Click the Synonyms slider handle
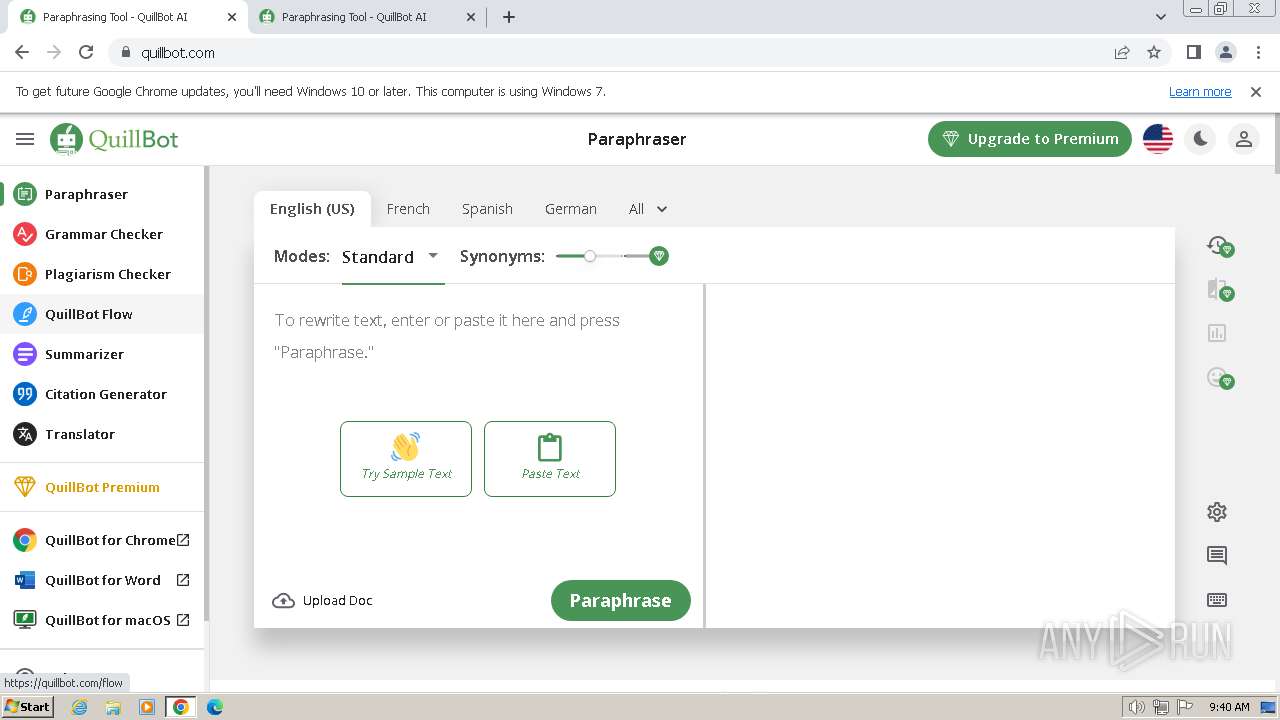This screenshot has height=720, width=1280. [x=590, y=256]
